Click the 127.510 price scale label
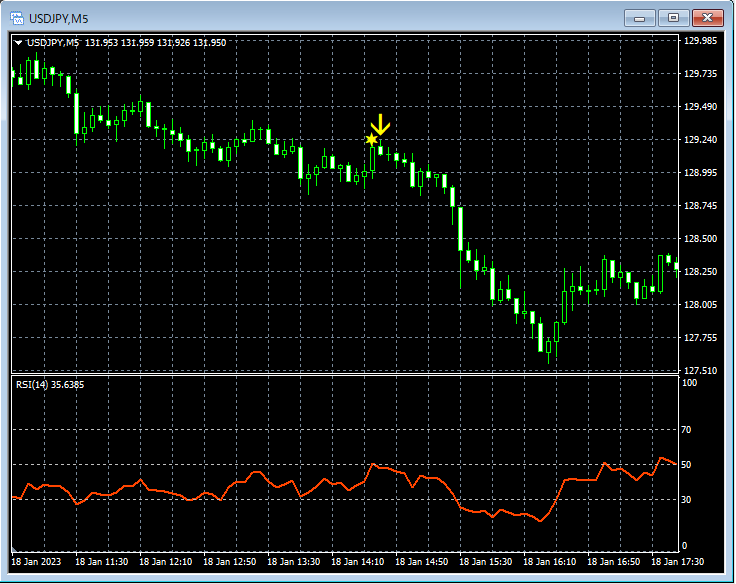The height and width of the screenshot is (584, 736). 700,371
